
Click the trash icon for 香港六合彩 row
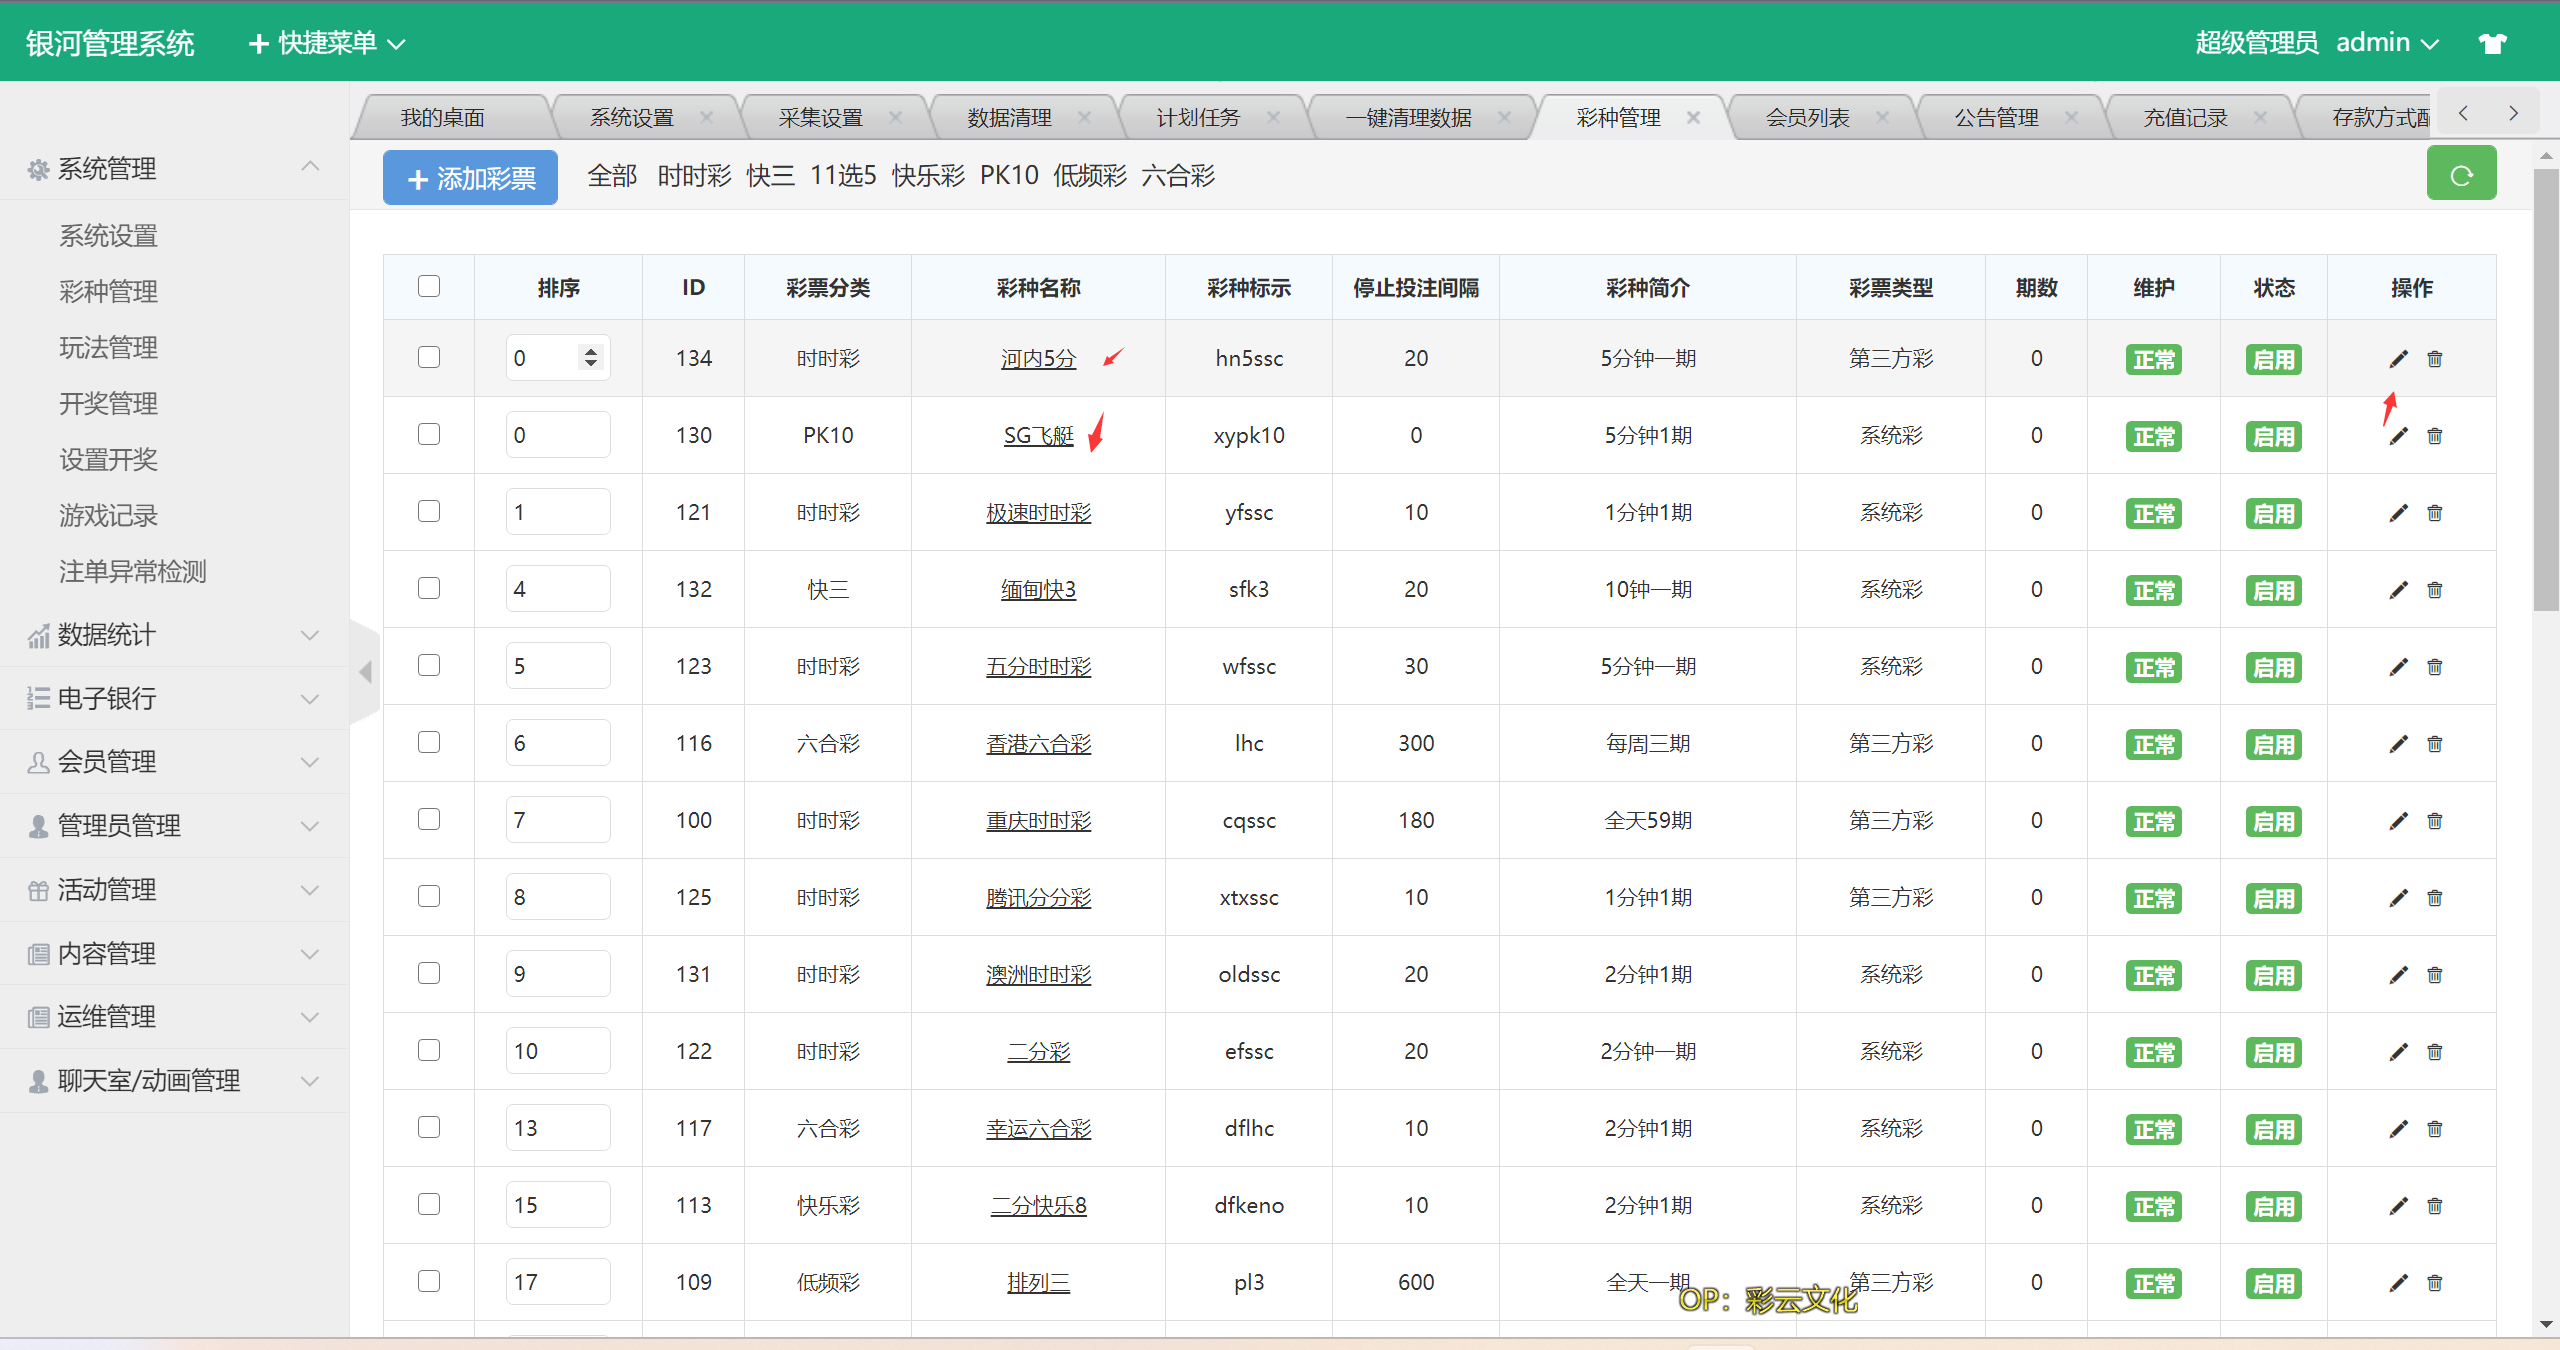point(2435,744)
